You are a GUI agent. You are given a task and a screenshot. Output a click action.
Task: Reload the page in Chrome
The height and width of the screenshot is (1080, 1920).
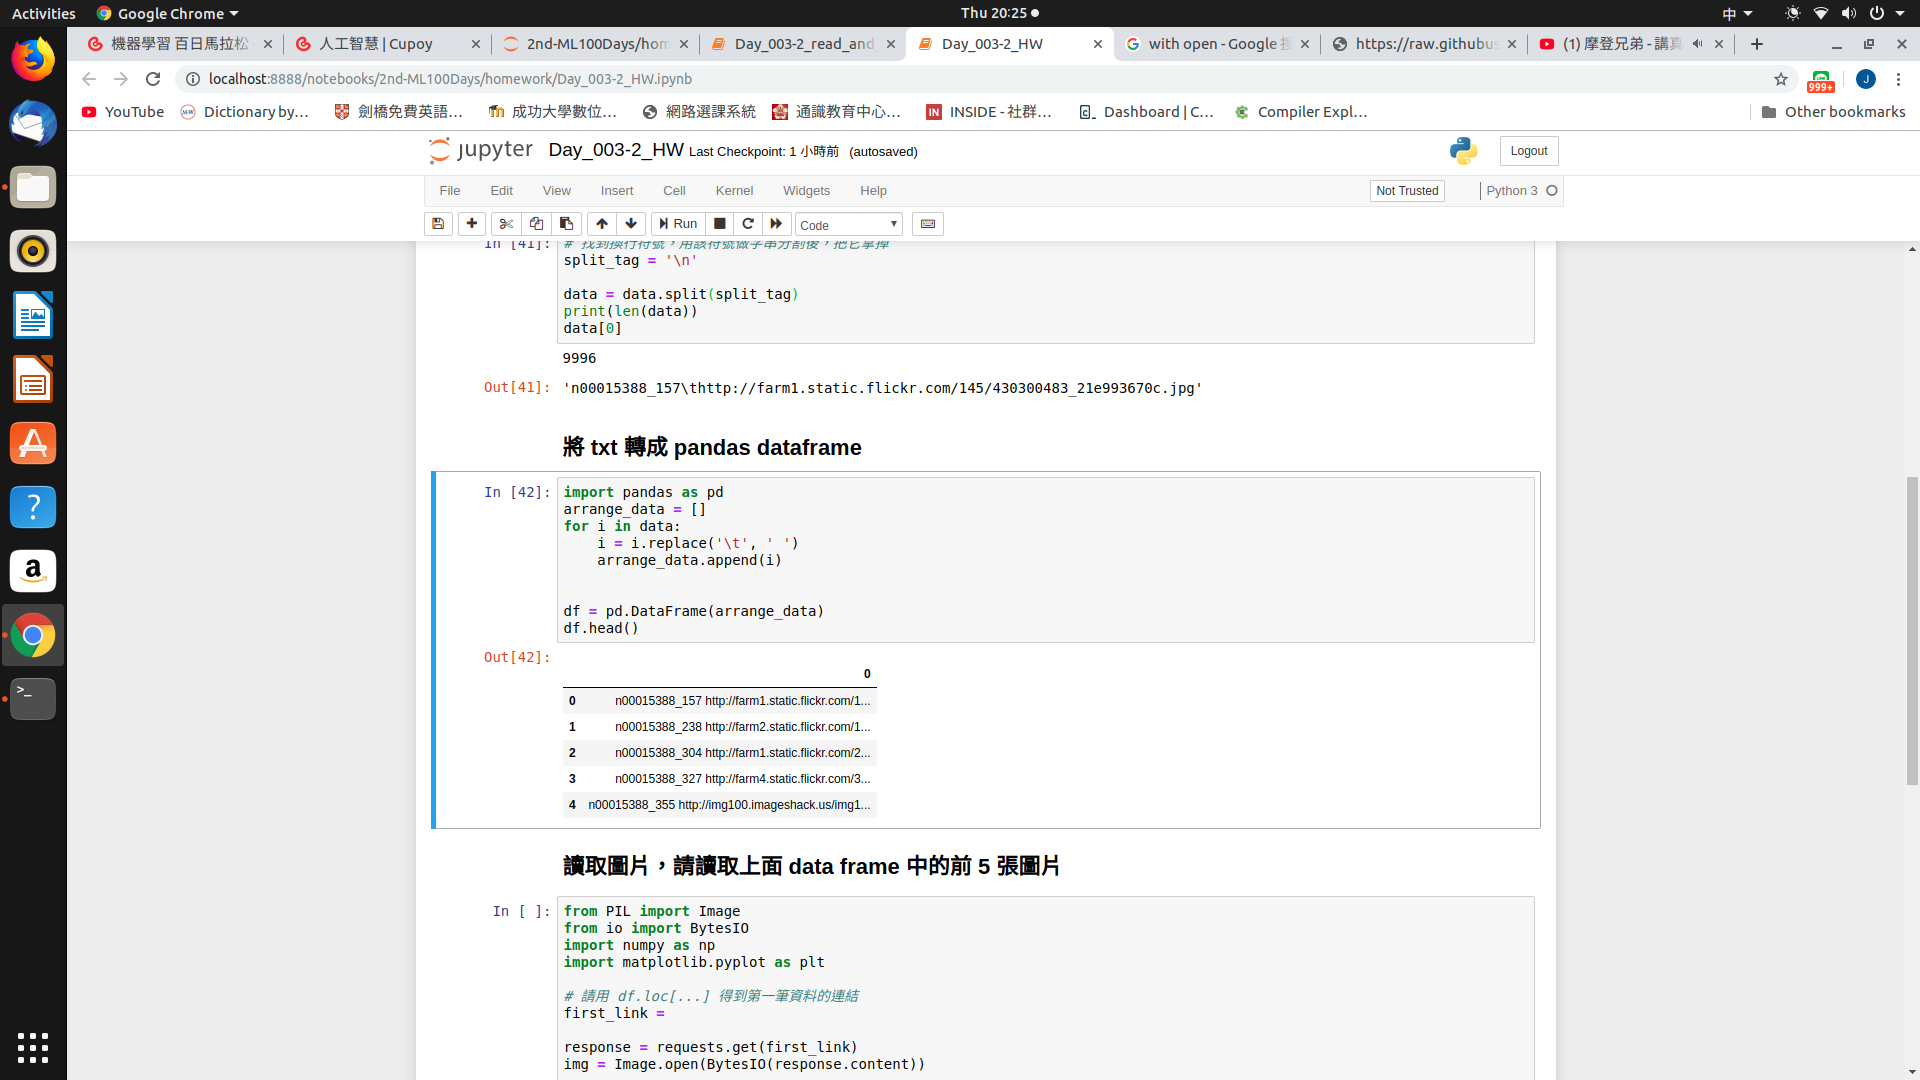(x=153, y=79)
